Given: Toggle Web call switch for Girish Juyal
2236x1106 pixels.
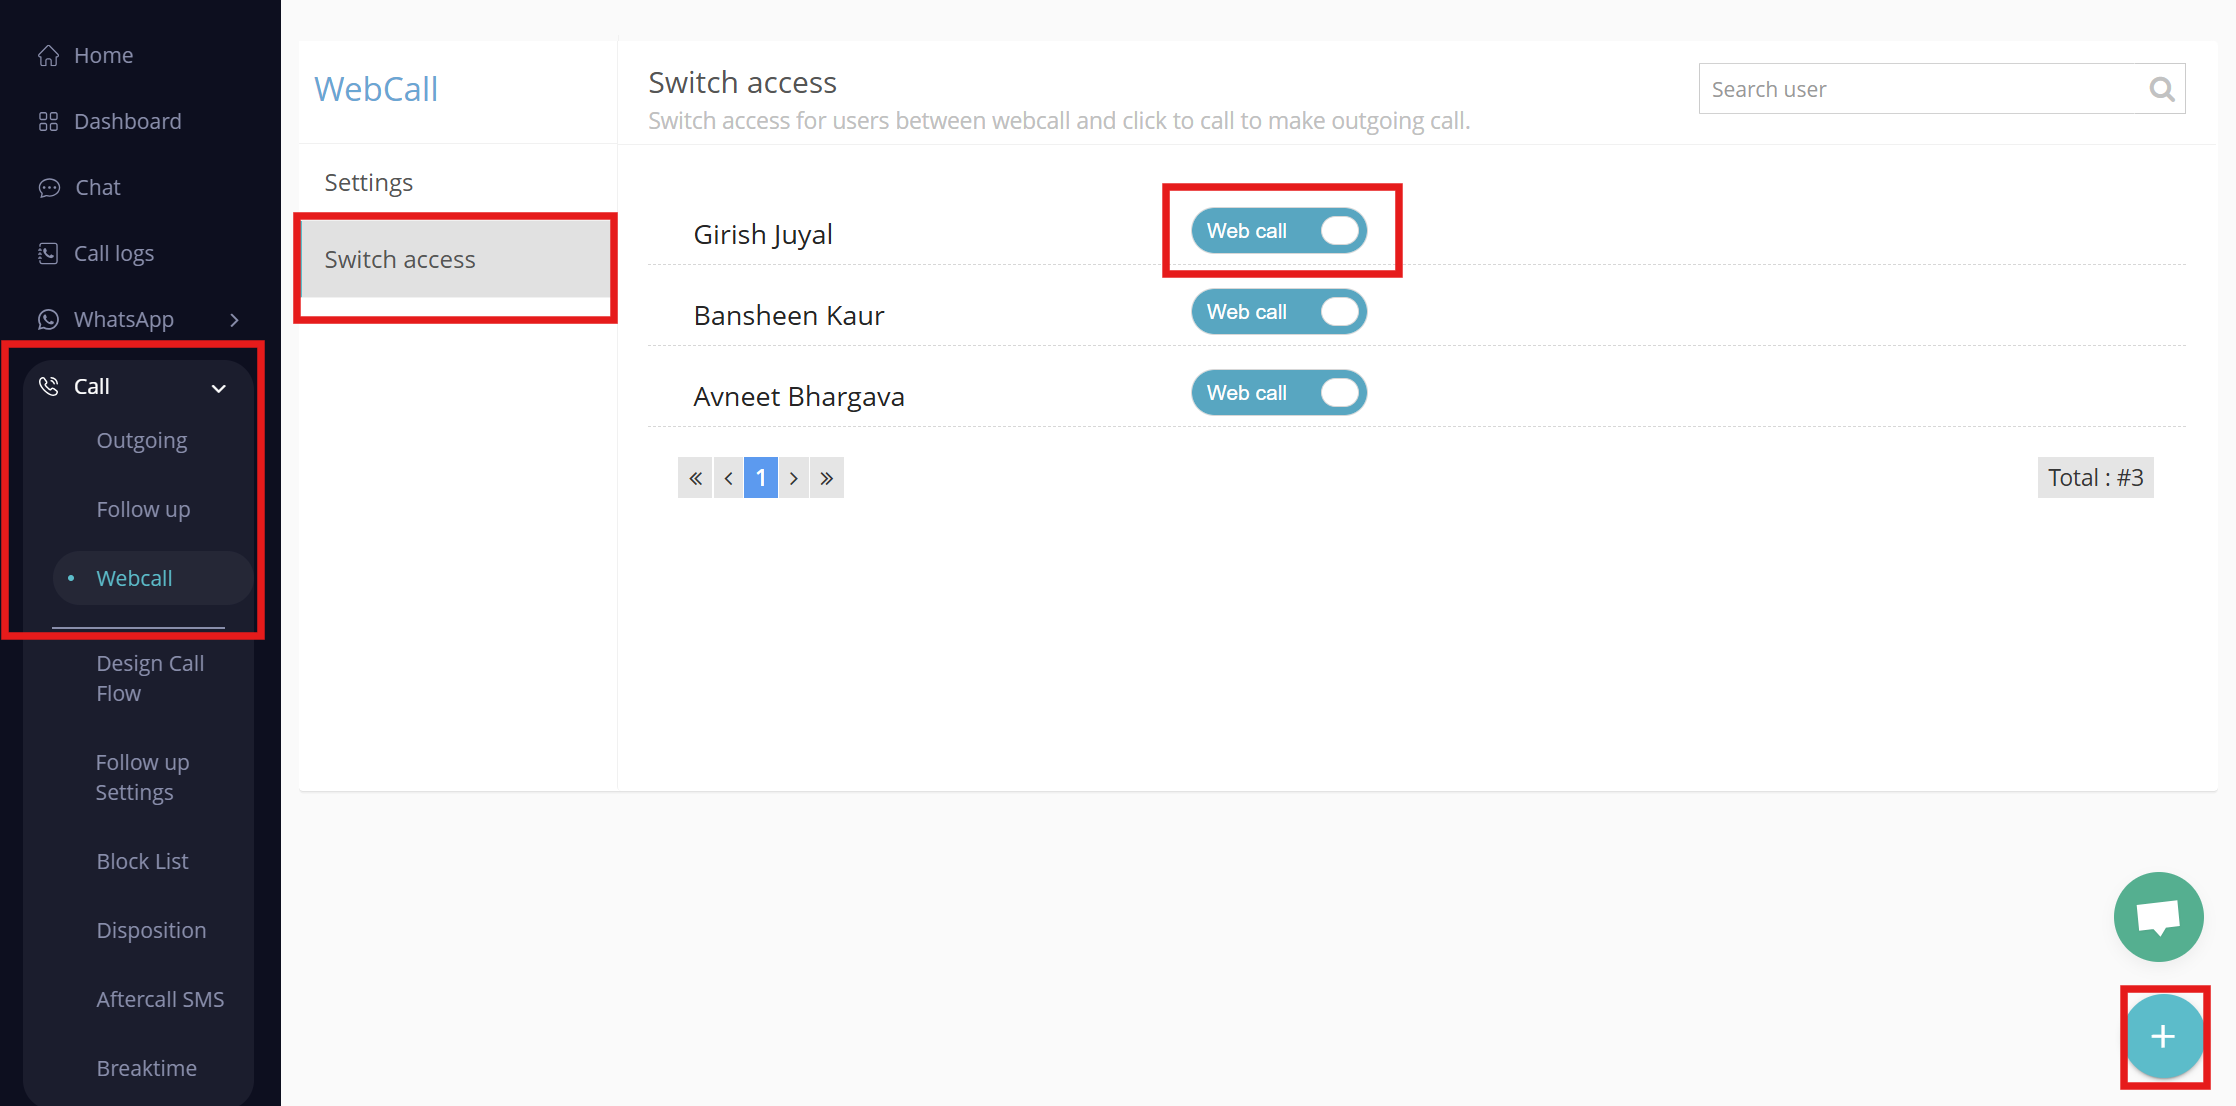Looking at the screenshot, I should (1279, 231).
